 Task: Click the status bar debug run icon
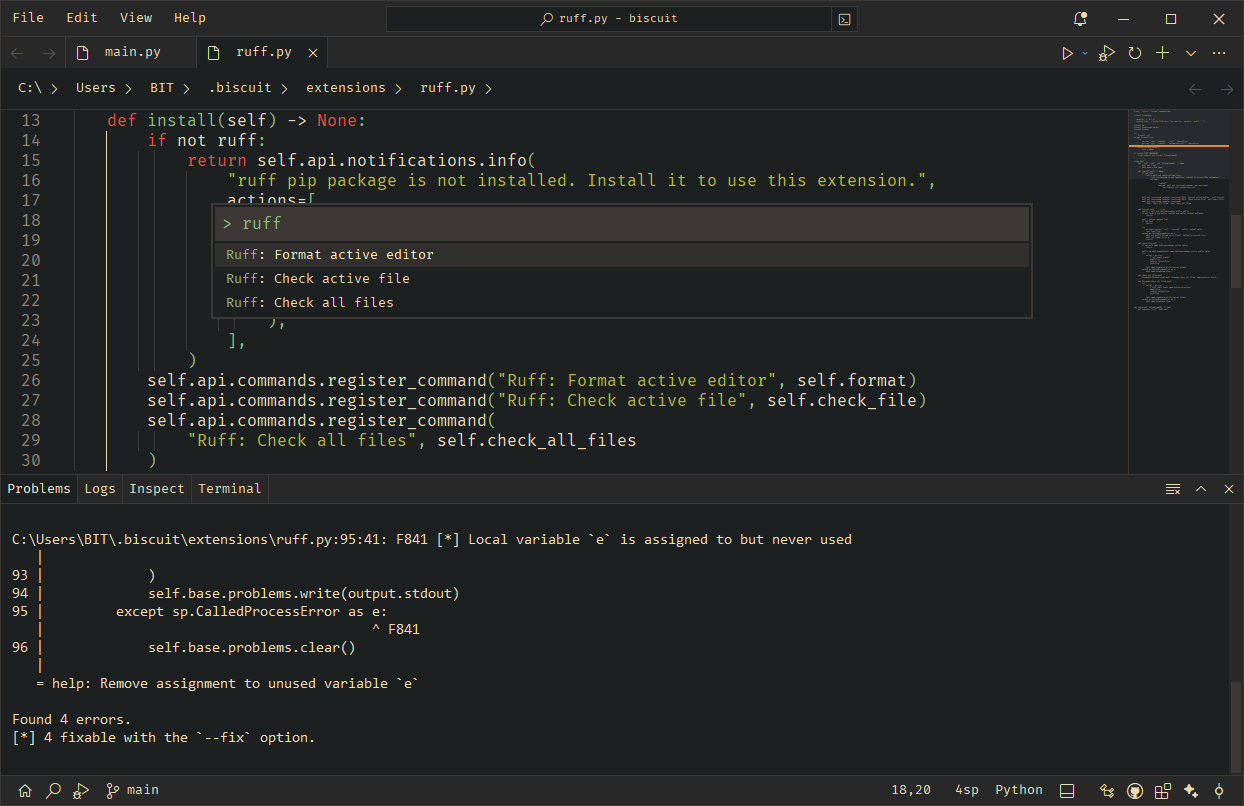pos(82,790)
